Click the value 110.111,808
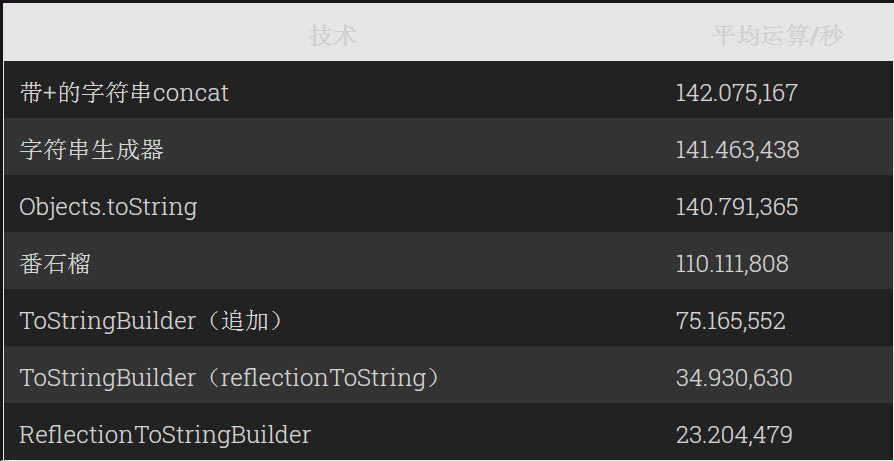The height and width of the screenshot is (461, 894). pyautogui.click(x=732, y=264)
